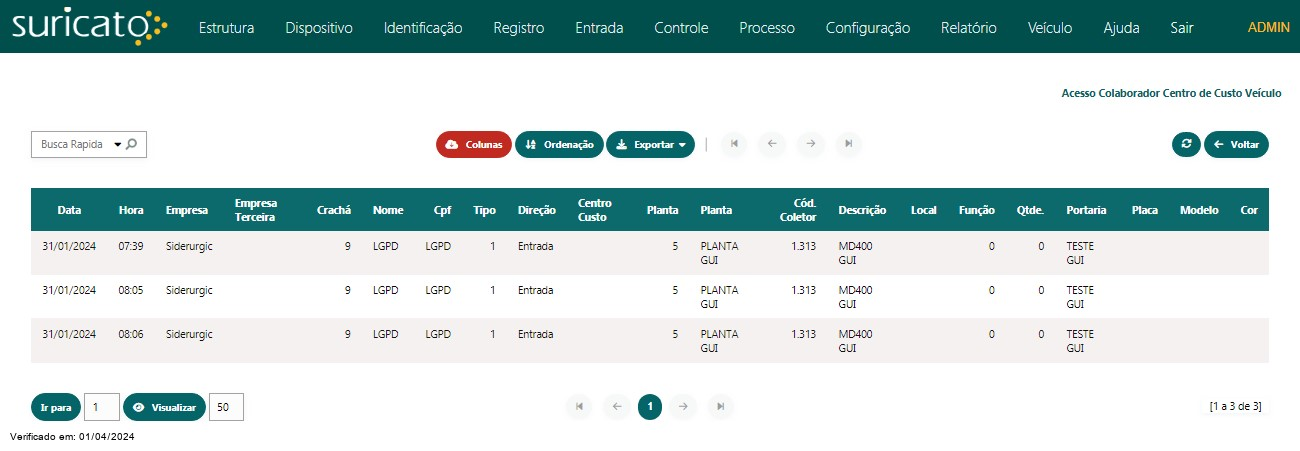Open the Dispositivo menu
Image resolution: width=1300 pixels, height=451 pixels.
click(x=319, y=28)
